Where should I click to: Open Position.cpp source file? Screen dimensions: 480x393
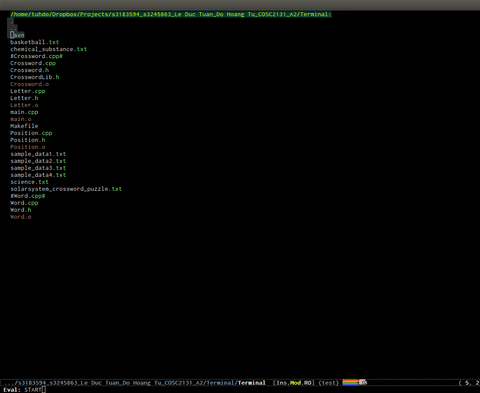(31, 133)
